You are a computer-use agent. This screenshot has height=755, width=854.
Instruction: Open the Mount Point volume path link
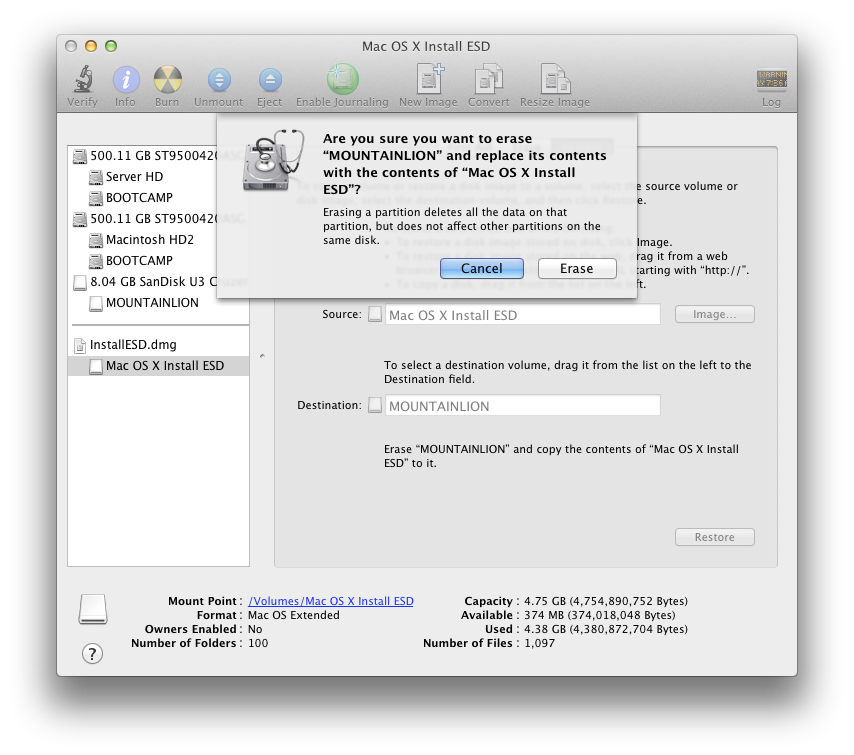pyautogui.click(x=330, y=601)
